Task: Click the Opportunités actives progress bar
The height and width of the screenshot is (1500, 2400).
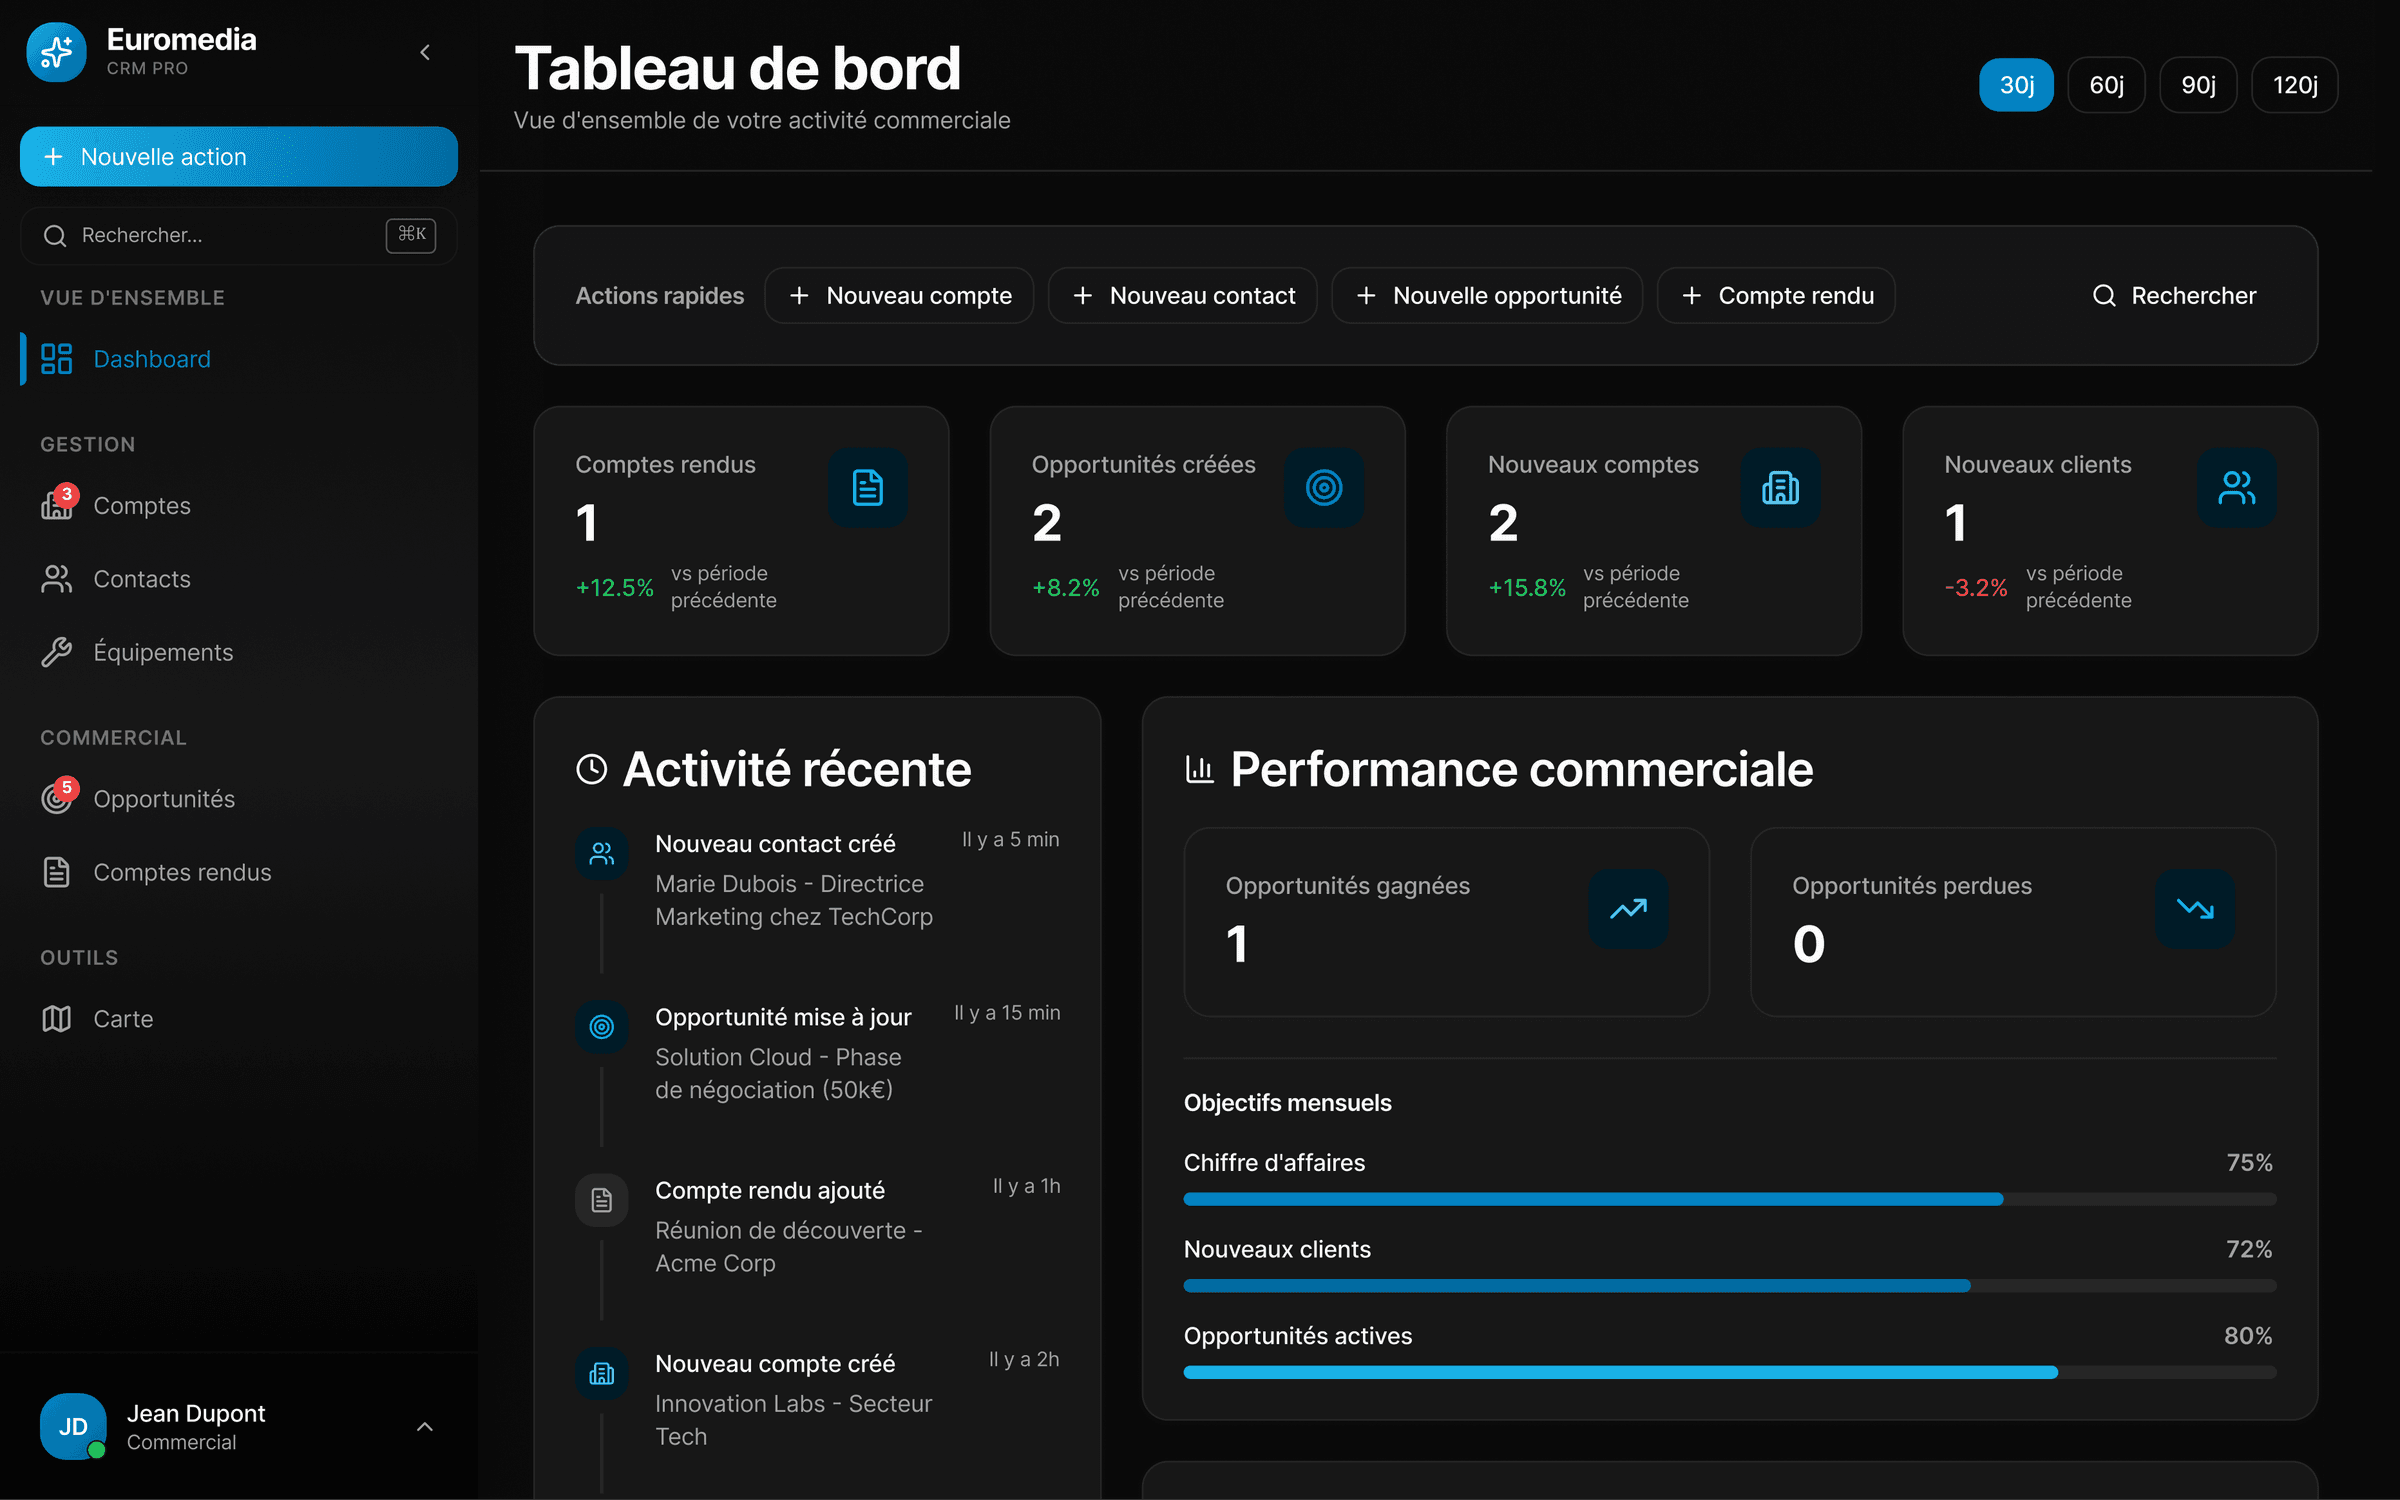Action: (x=1730, y=1373)
